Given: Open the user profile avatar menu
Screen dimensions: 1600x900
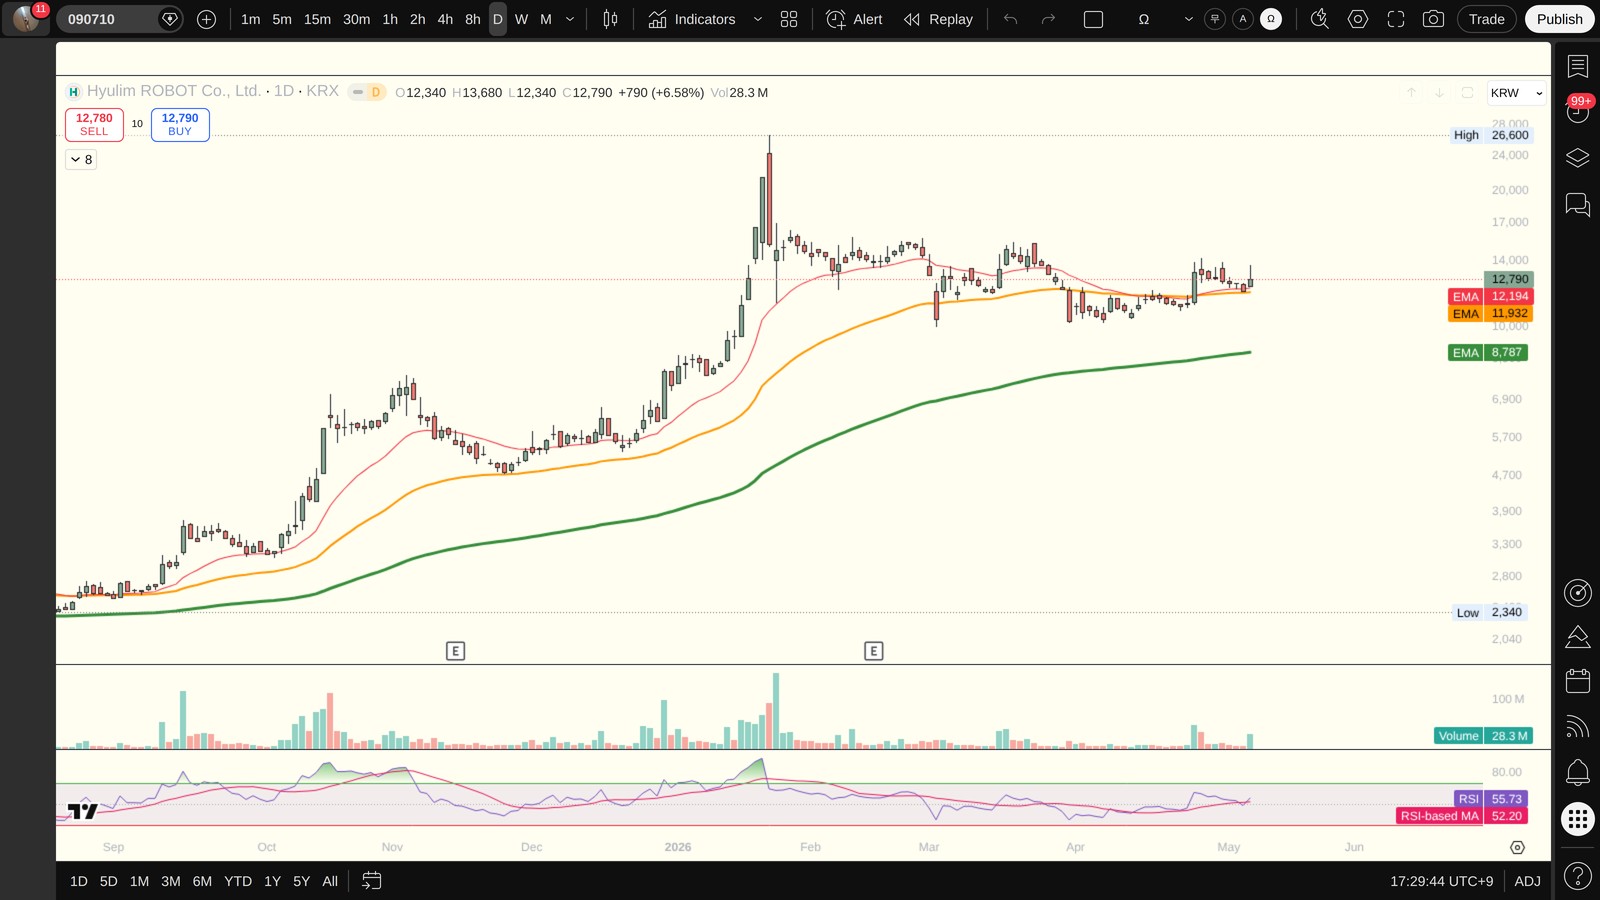Looking at the screenshot, I should (x=26, y=19).
